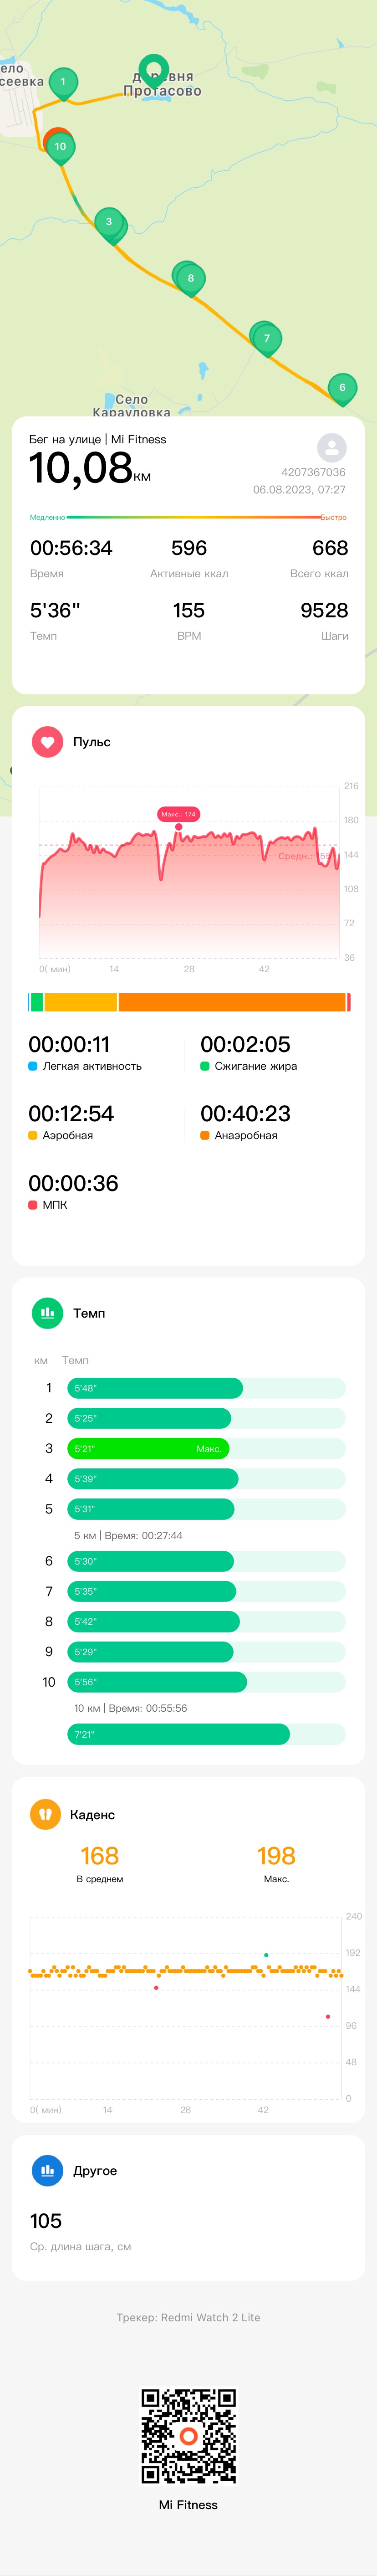
Task: Click the yellow aerobic zone bar segment
Action: coord(81,1002)
